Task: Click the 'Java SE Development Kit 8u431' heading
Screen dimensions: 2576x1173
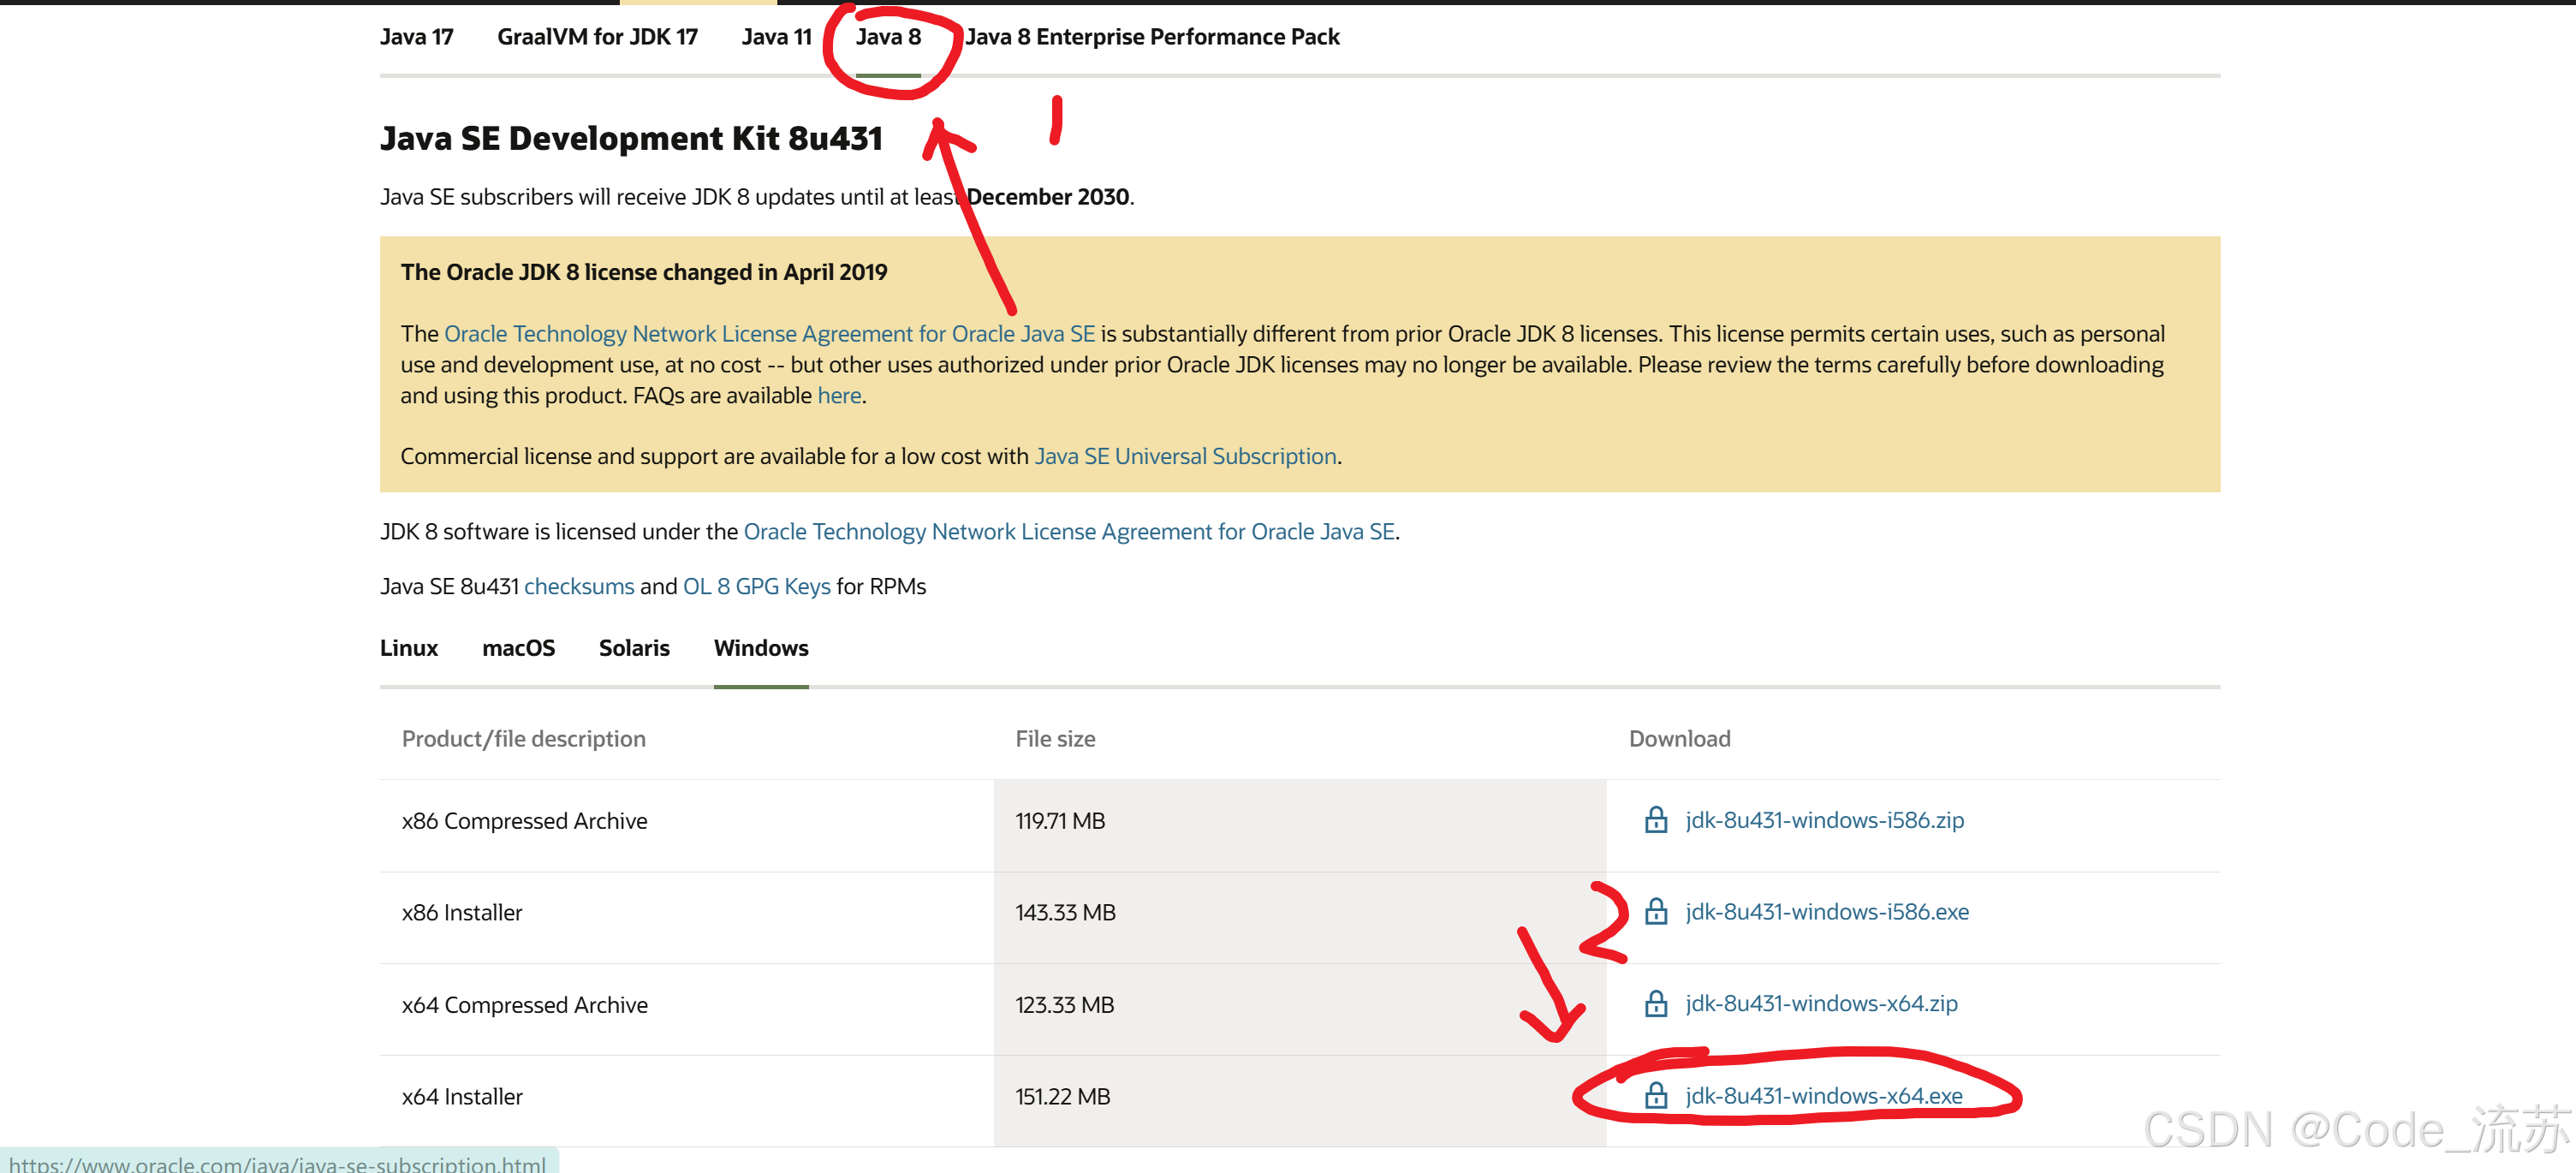Action: [631, 138]
